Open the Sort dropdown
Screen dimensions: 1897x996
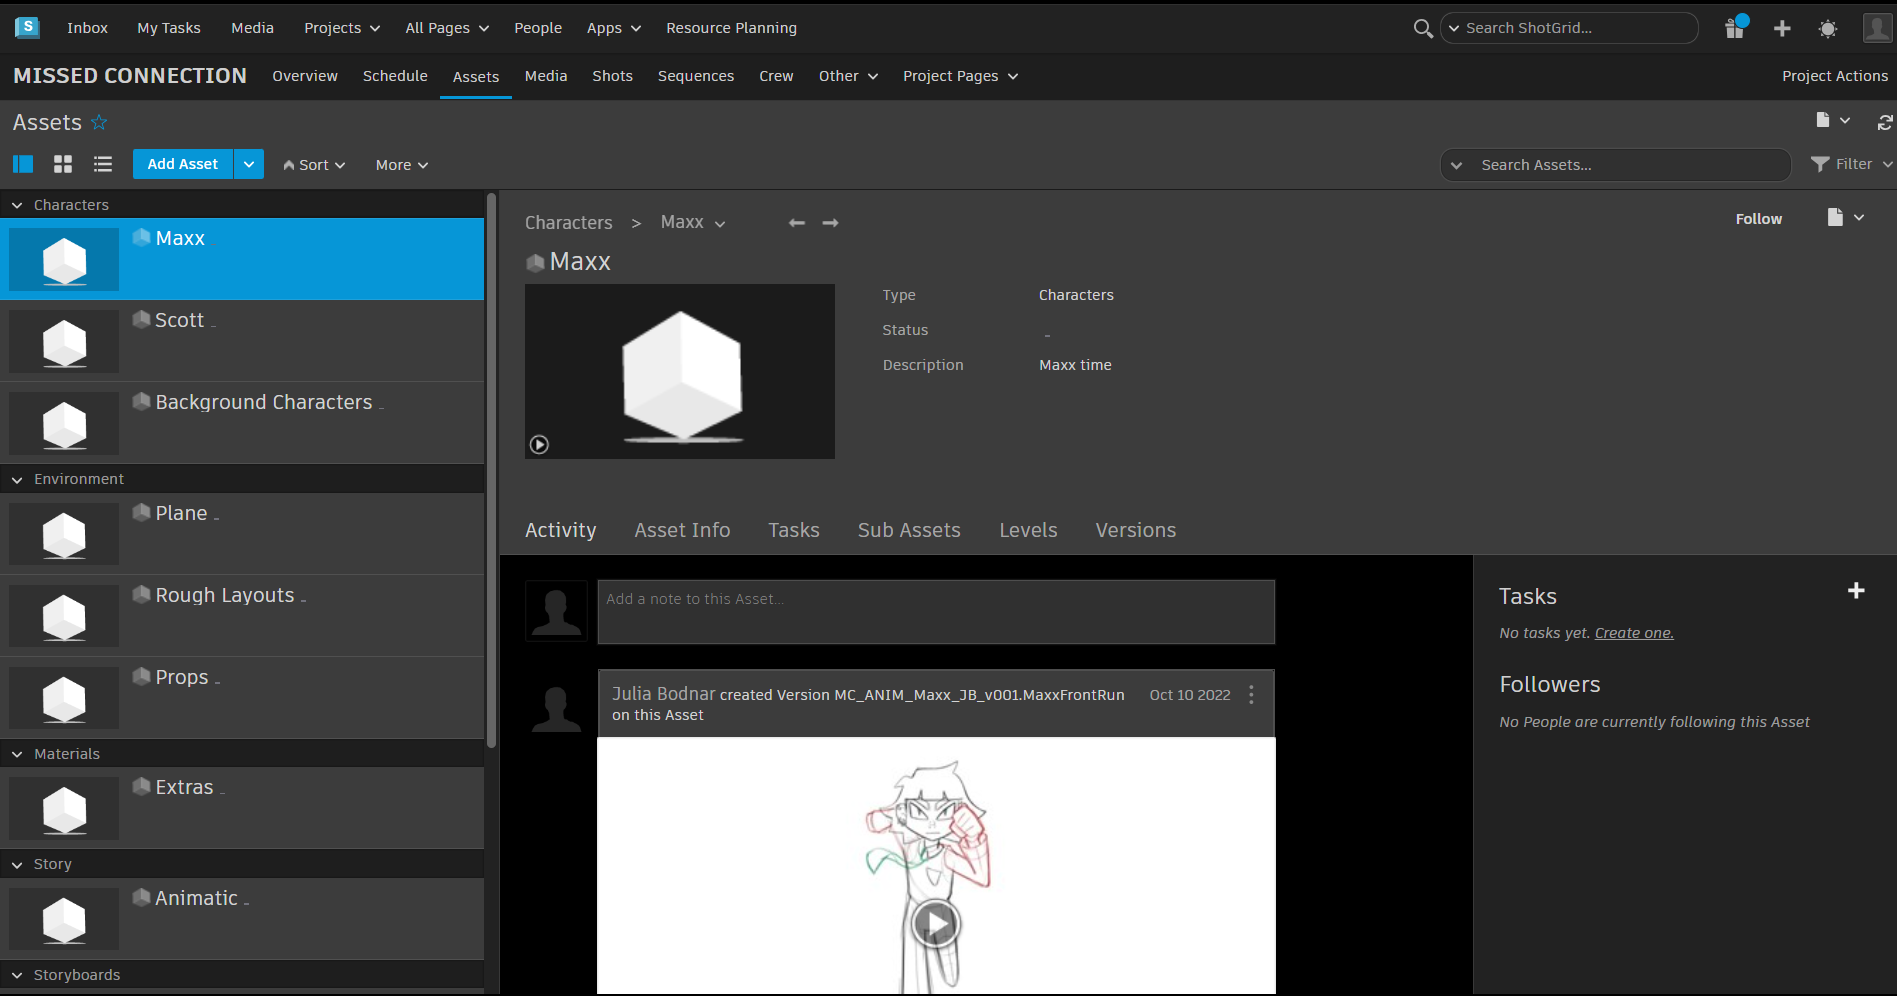[314, 165]
